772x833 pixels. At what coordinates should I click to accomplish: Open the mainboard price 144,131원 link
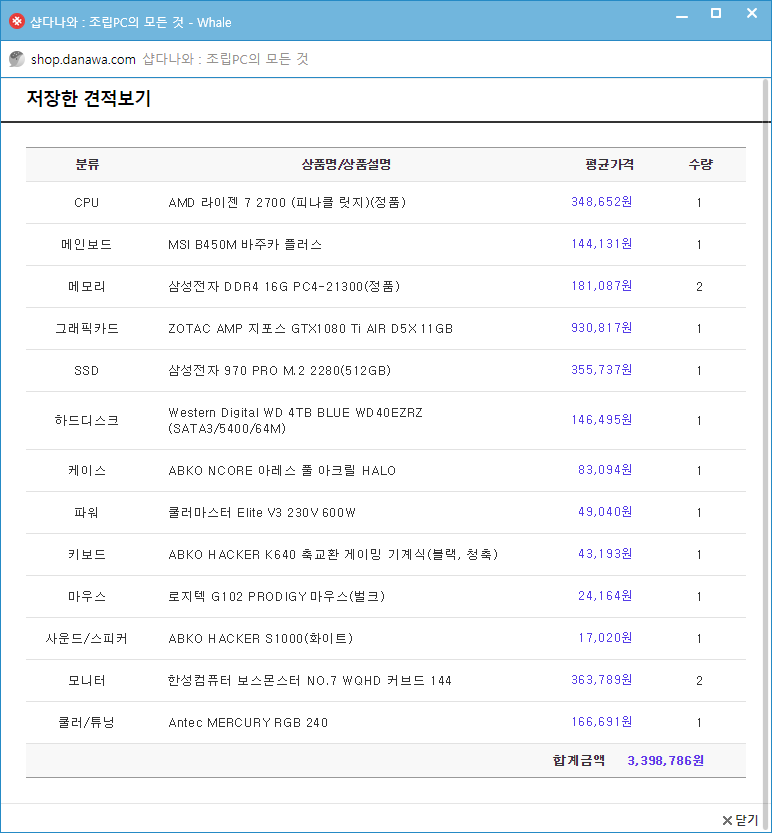pyautogui.click(x=601, y=244)
